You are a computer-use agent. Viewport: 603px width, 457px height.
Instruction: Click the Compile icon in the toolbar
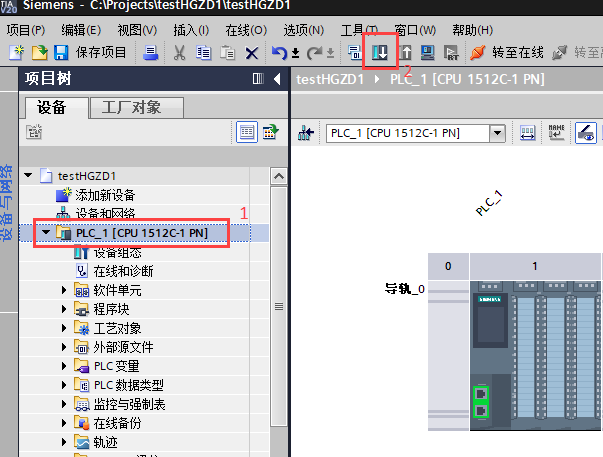355,52
